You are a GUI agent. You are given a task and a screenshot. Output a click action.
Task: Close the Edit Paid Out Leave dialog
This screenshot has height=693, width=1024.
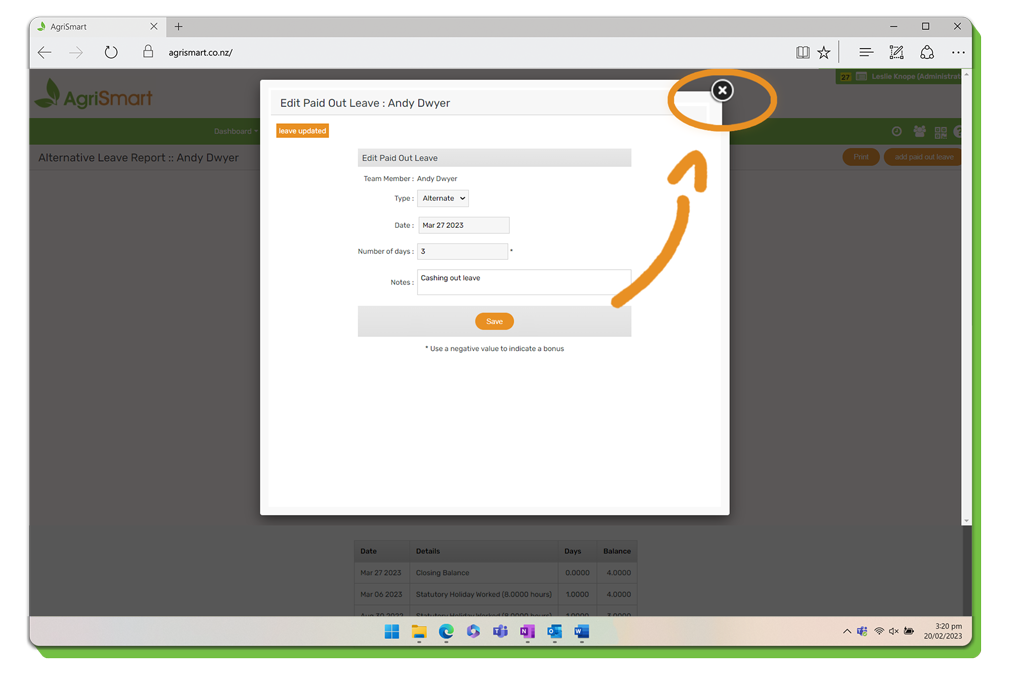(x=722, y=90)
